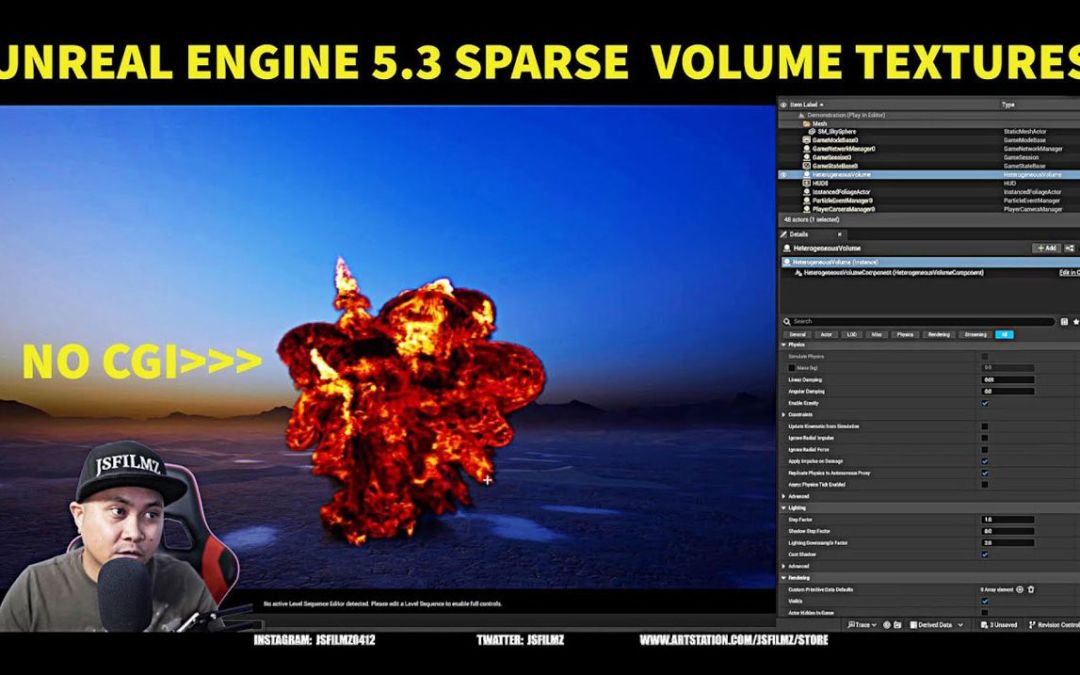Click the Shadow Step Factor value field

pos(1008,531)
